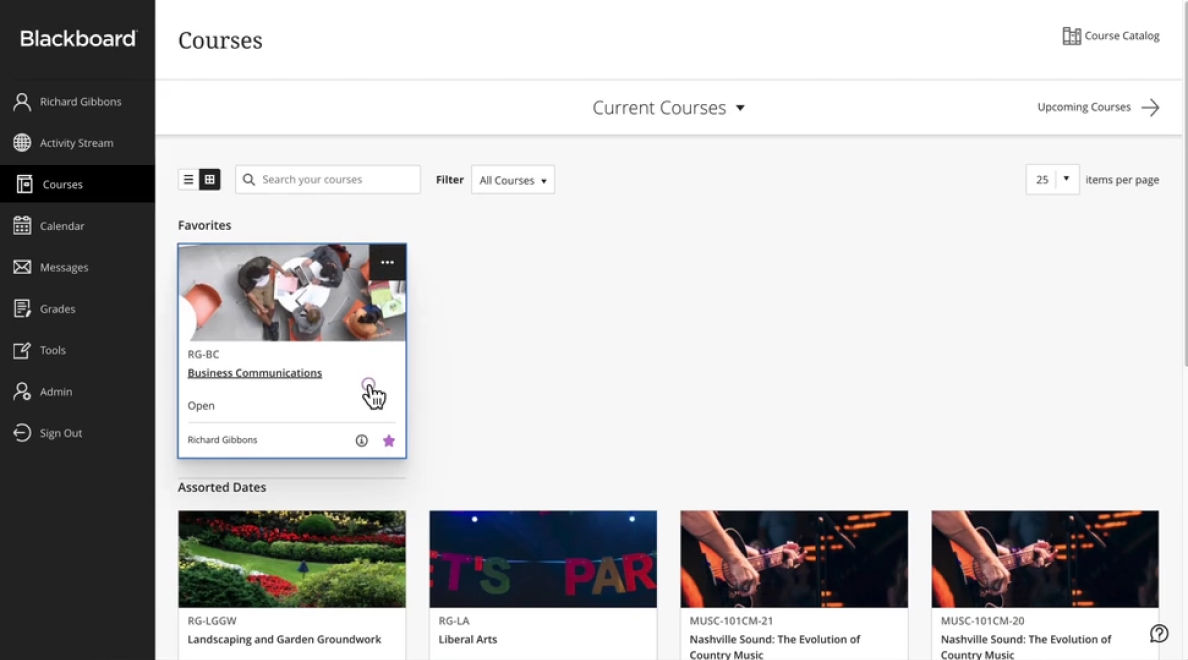Open the Business Communications card overflow menu
Screen dimensions: 1188x660
pos(388,262)
